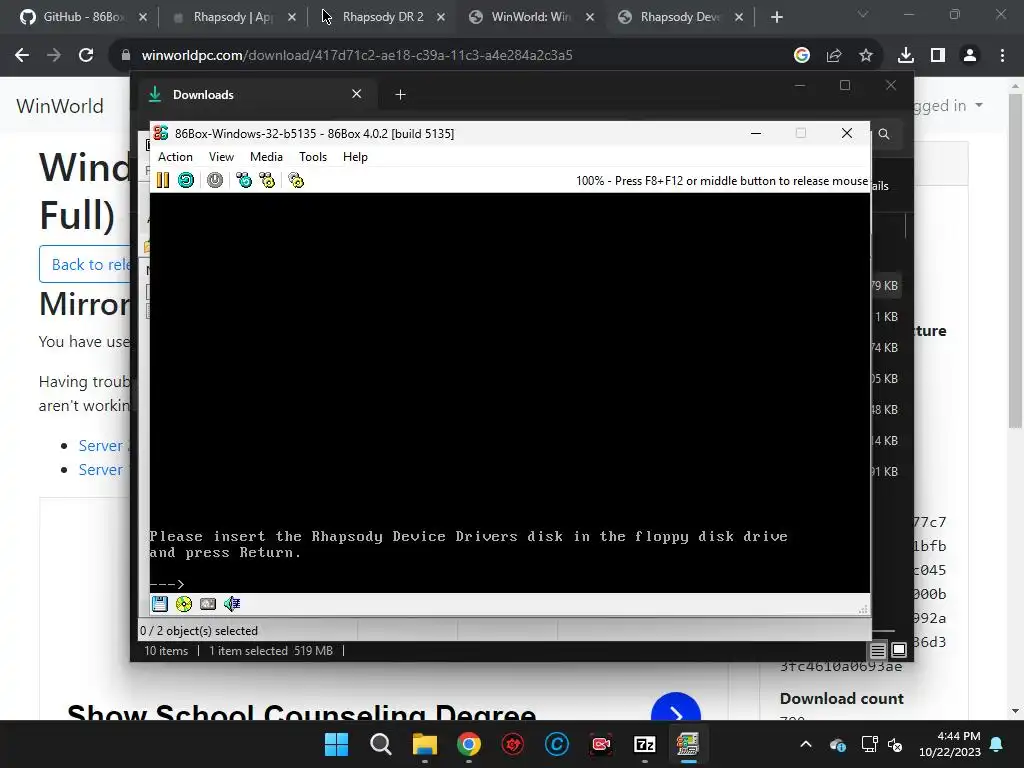Open the Tools menu in 86Box
This screenshot has width=1024, height=768.
pyautogui.click(x=313, y=157)
